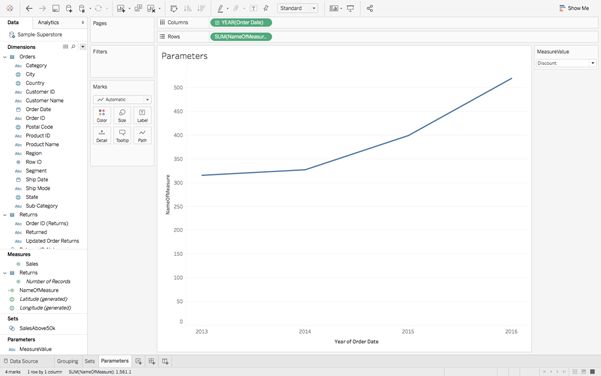The height and width of the screenshot is (376, 601).
Task: Click the Dimensions view-as-list grid icon
Action: coord(66,47)
